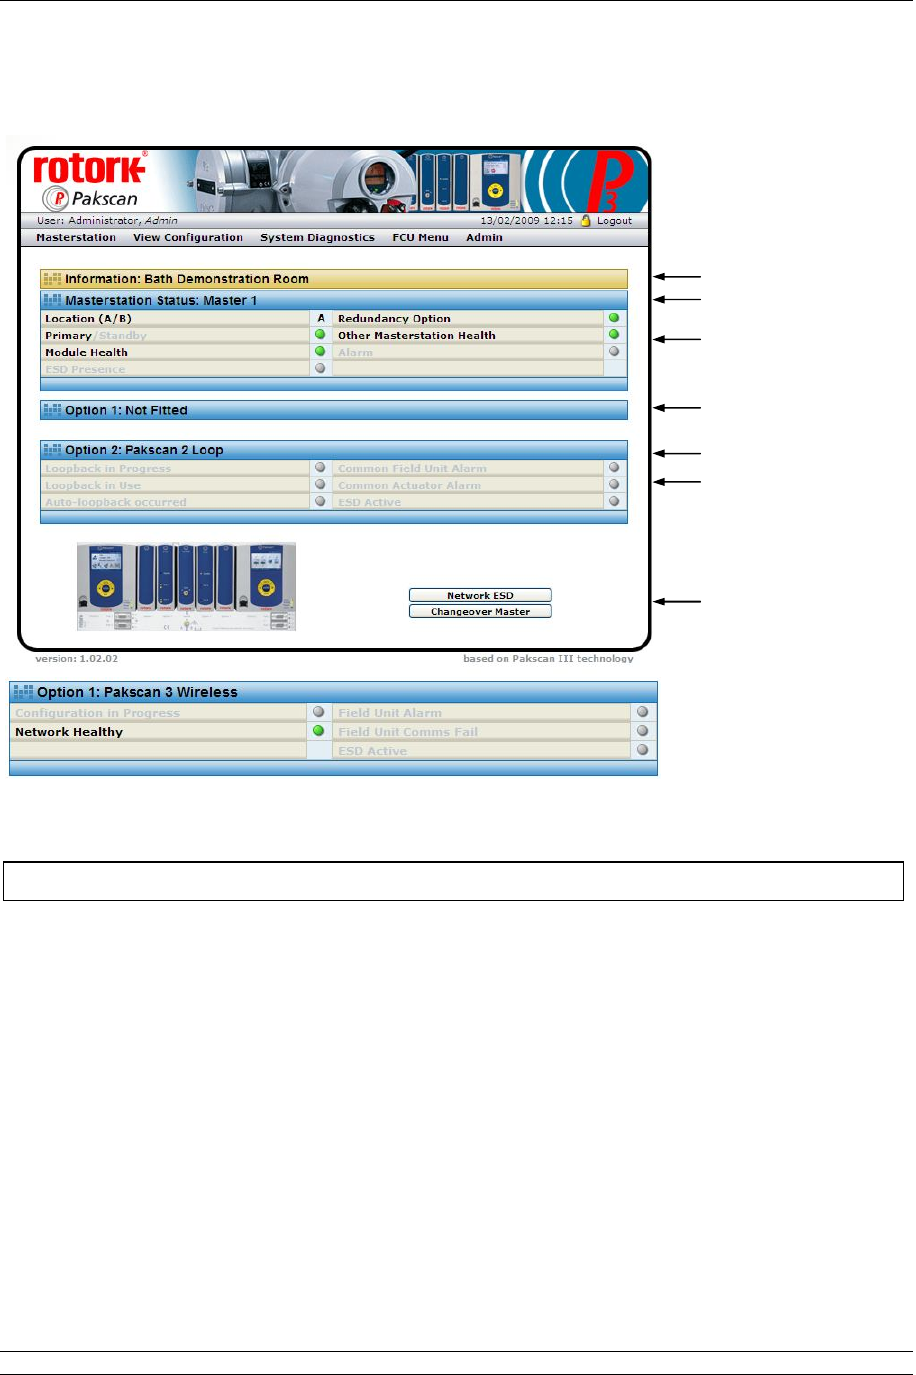916x1375 pixels.
Task: Click the Network Healthy label
Action: (69, 732)
